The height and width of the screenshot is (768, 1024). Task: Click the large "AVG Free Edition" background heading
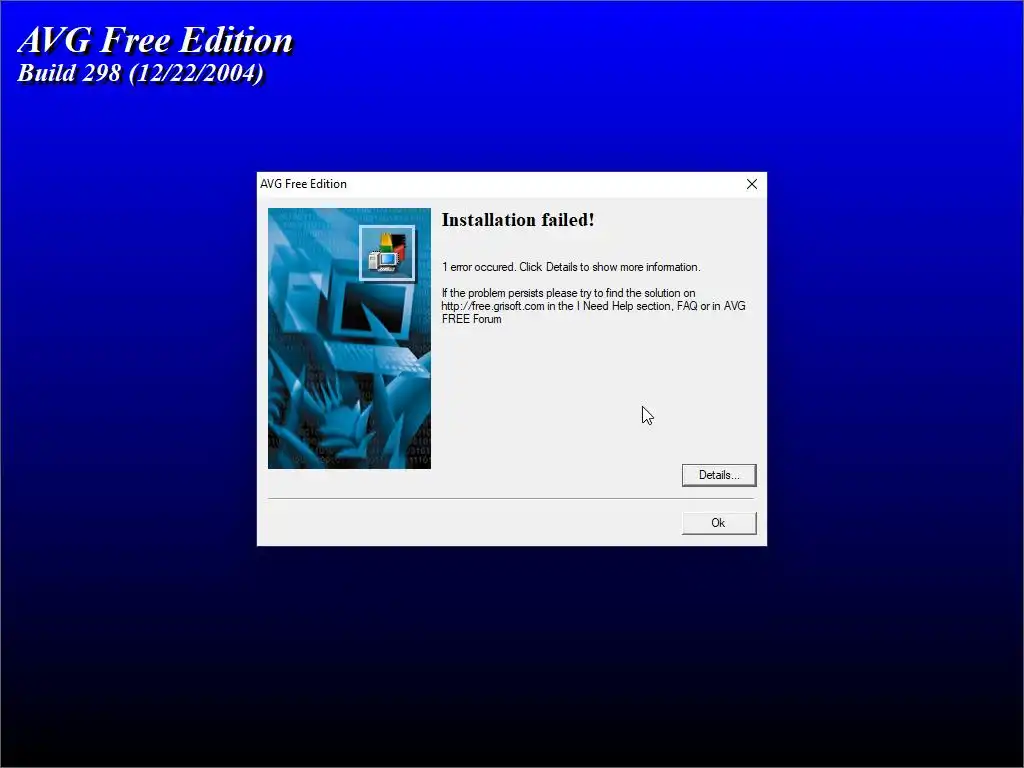(x=155, y=40)
